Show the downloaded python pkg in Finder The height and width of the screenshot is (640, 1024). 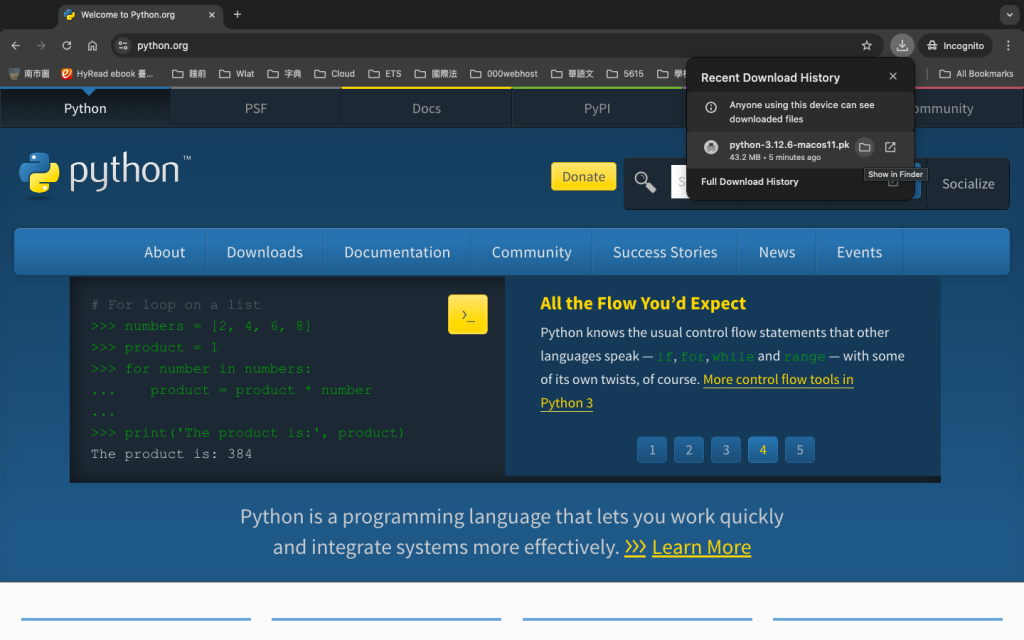click(x=864, y=147)
